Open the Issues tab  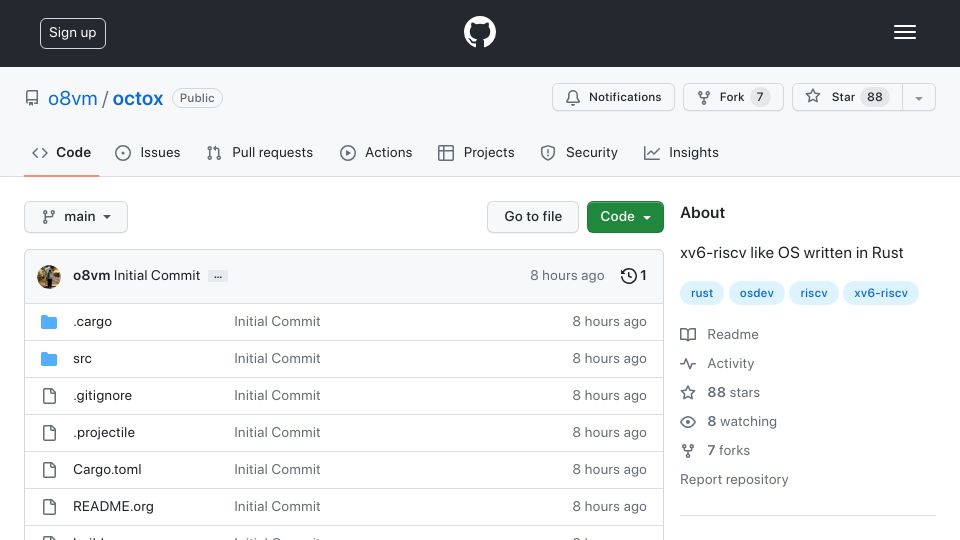point(148,152)
